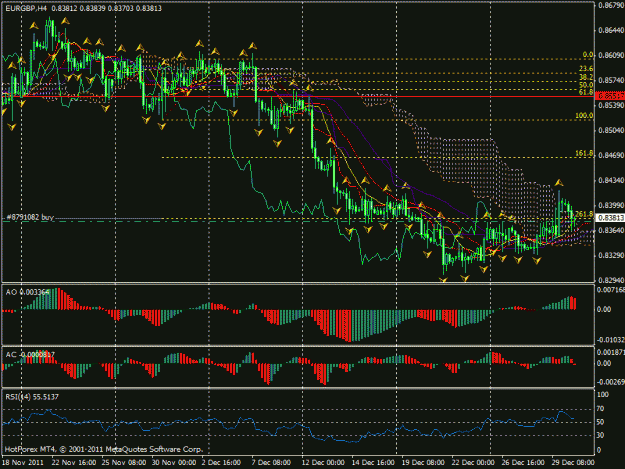Click AO scale value -0.01032
This screenshot has width=625, height=469.
(611, 340)
